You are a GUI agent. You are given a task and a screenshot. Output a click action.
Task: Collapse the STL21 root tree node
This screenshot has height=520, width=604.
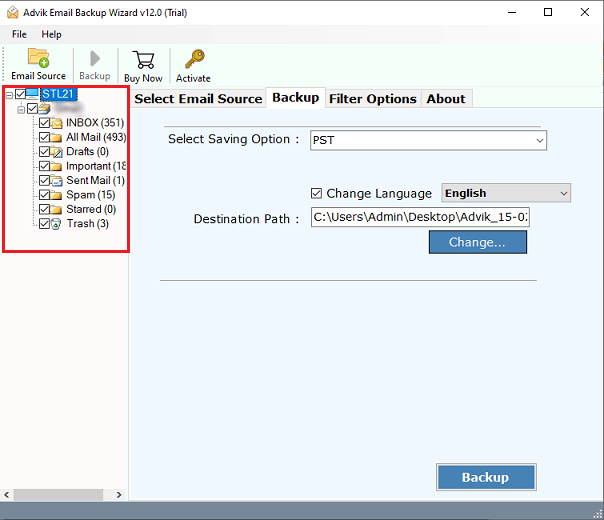[9, 95]
